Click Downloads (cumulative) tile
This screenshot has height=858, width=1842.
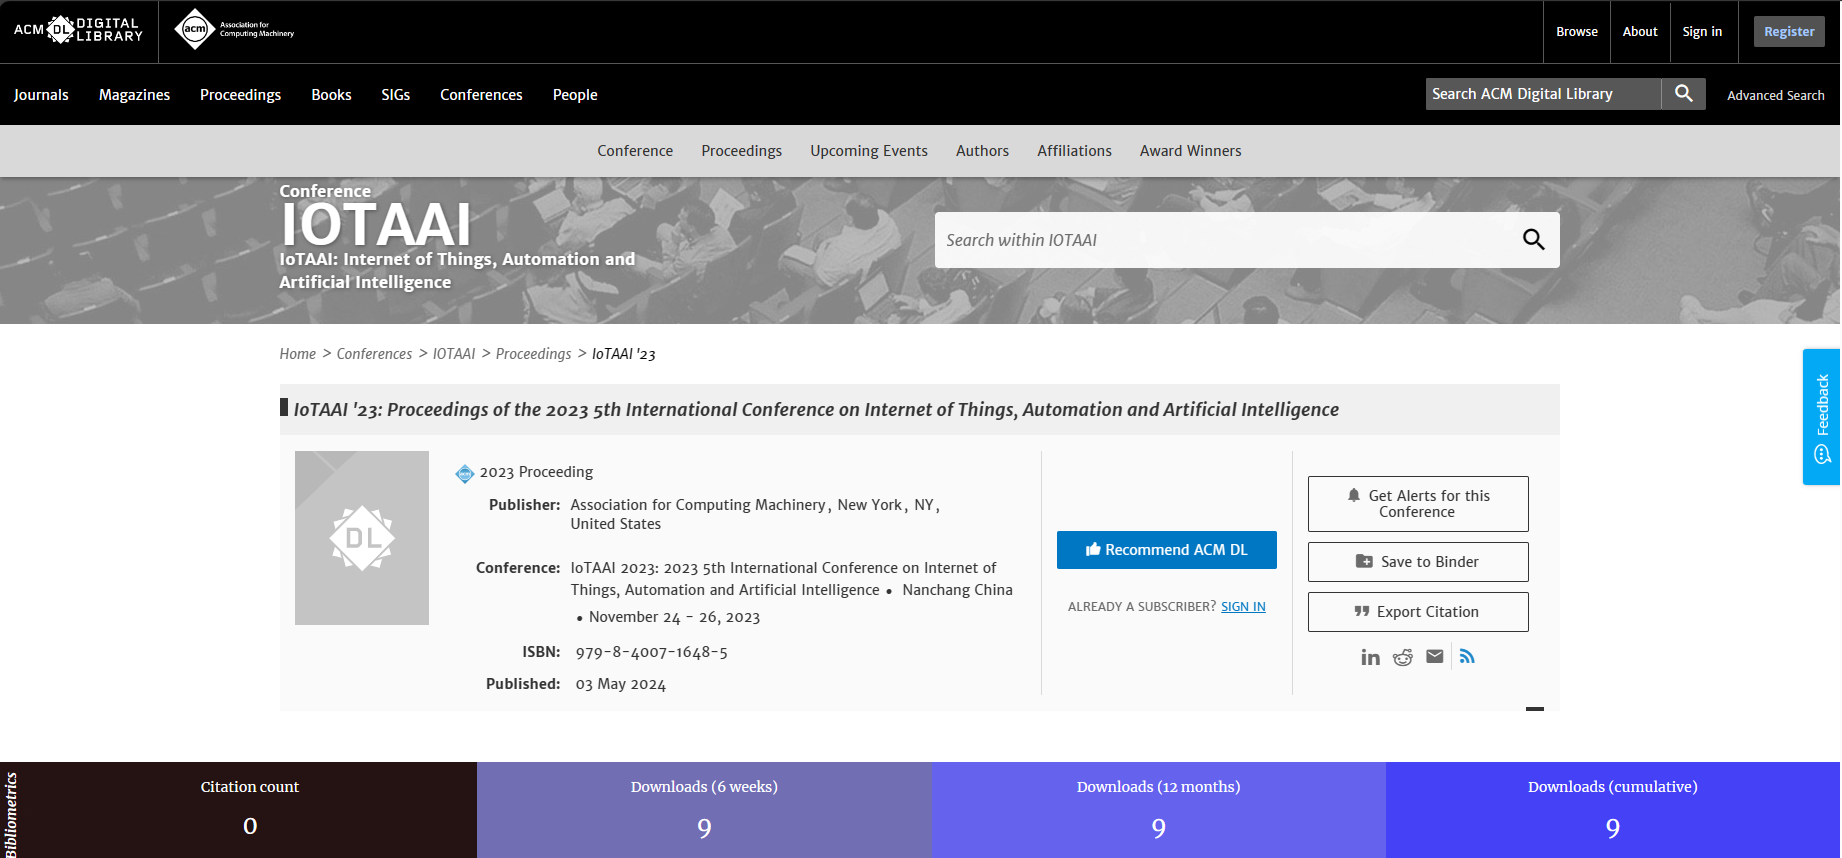(x=1613, y=810)
